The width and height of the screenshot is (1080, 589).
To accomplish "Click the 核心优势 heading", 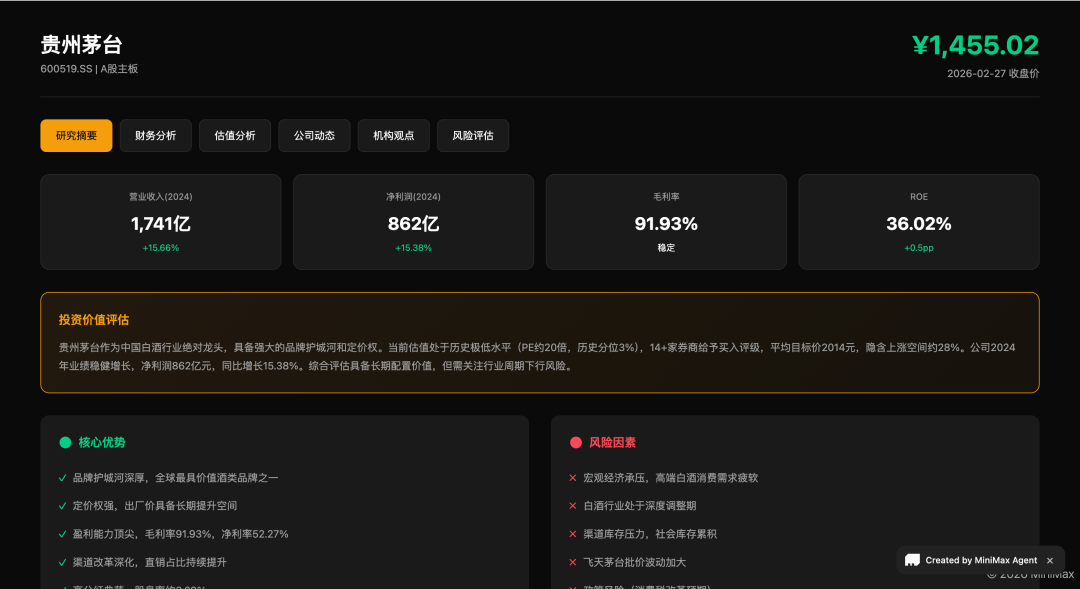I will (102, 442).
